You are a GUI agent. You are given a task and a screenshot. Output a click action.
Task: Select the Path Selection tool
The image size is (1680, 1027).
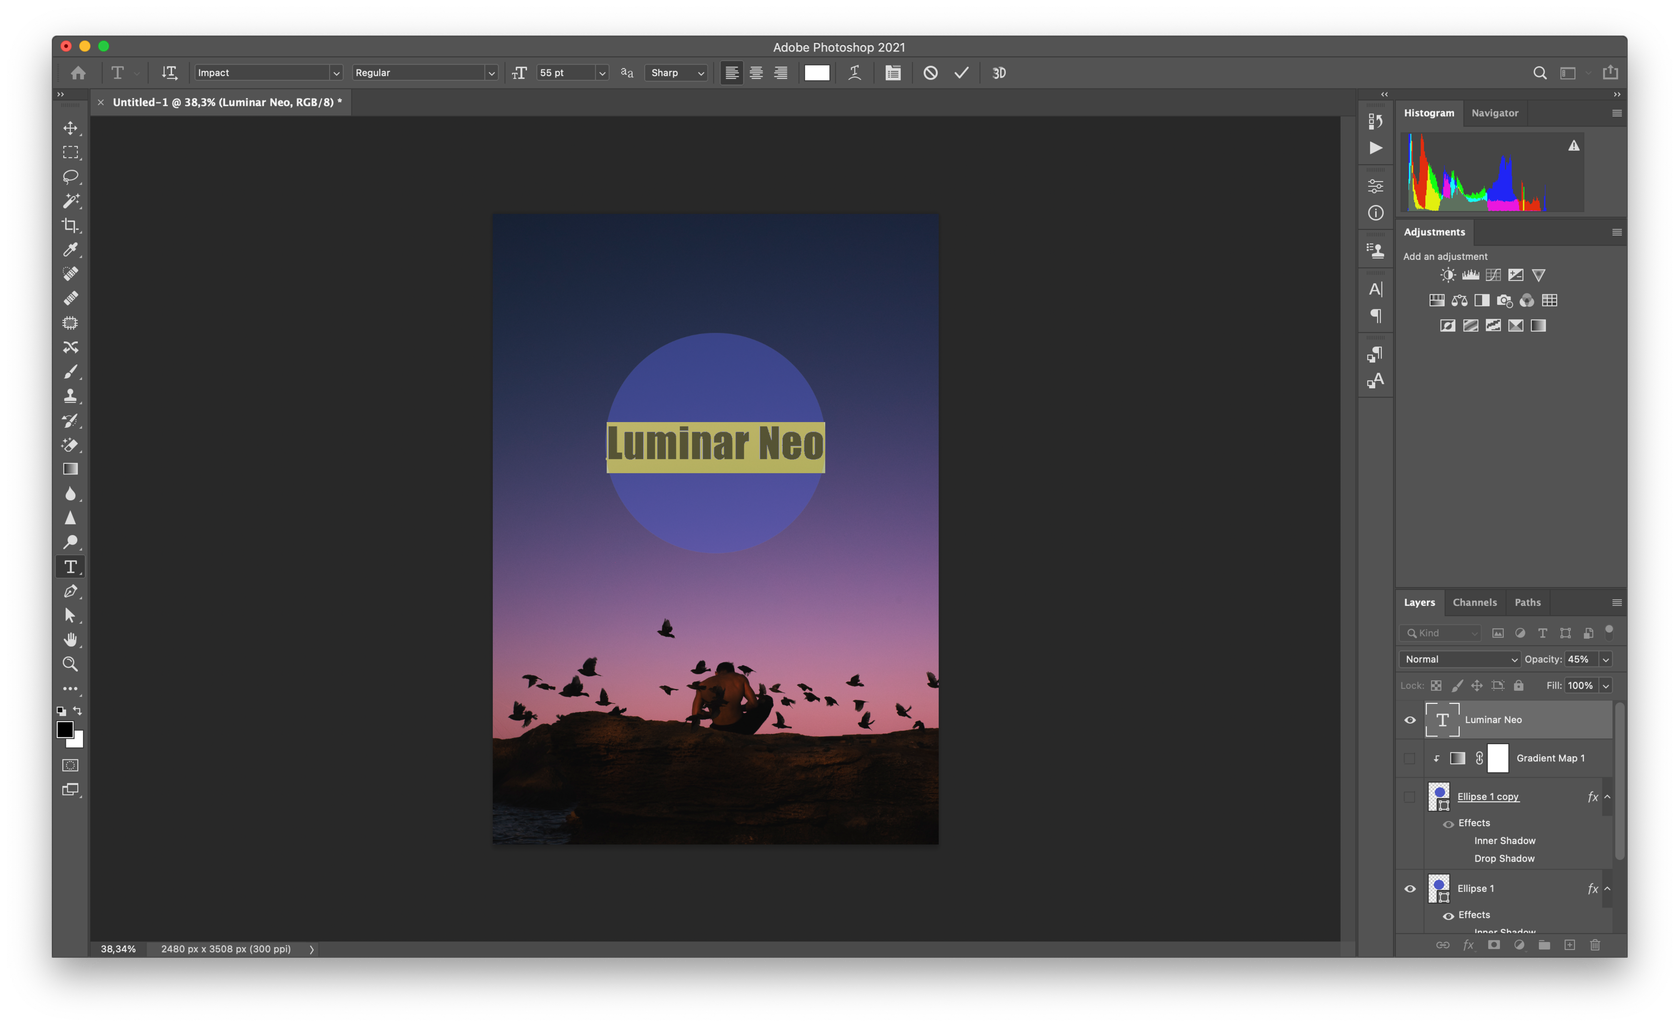(70, 615)
